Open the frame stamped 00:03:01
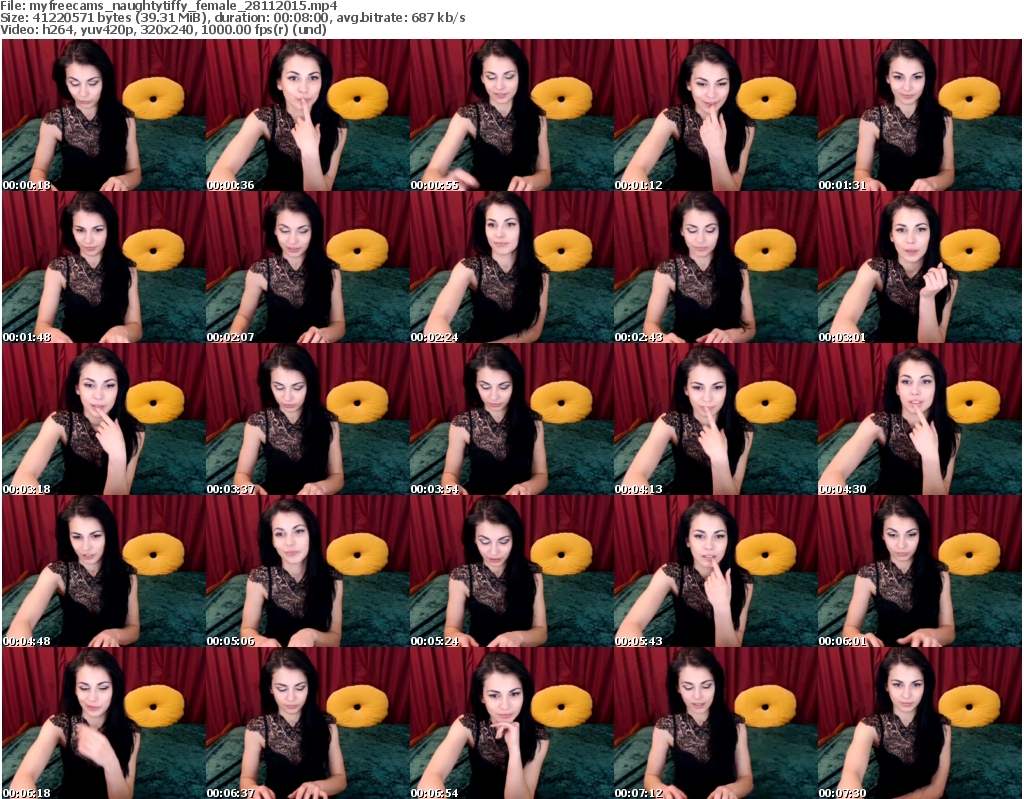The width and height of the screenshot is (1024, 799). tap(920, 267)
